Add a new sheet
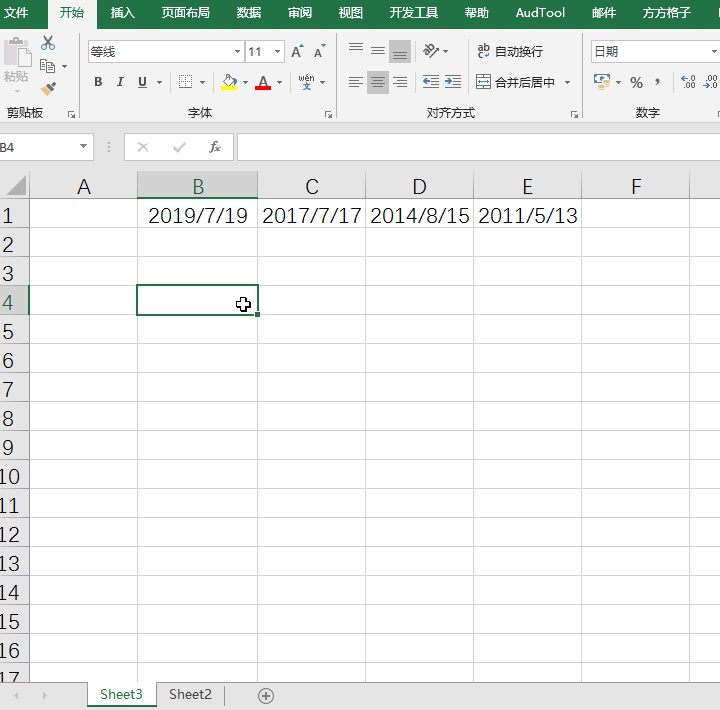 (266, 696)
